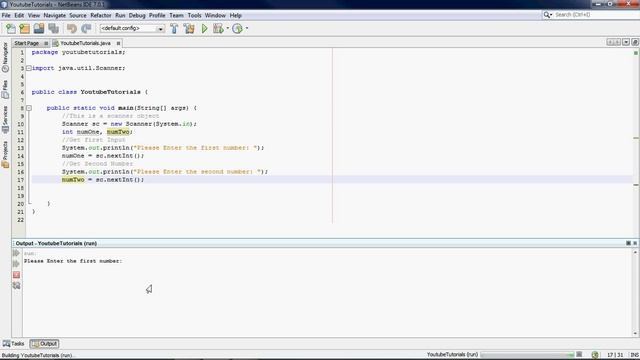Image resolution: width=640 pixels, height=360 pixels.
Task: Click the Output panel settings icon
Action: [x=16, y=286]
